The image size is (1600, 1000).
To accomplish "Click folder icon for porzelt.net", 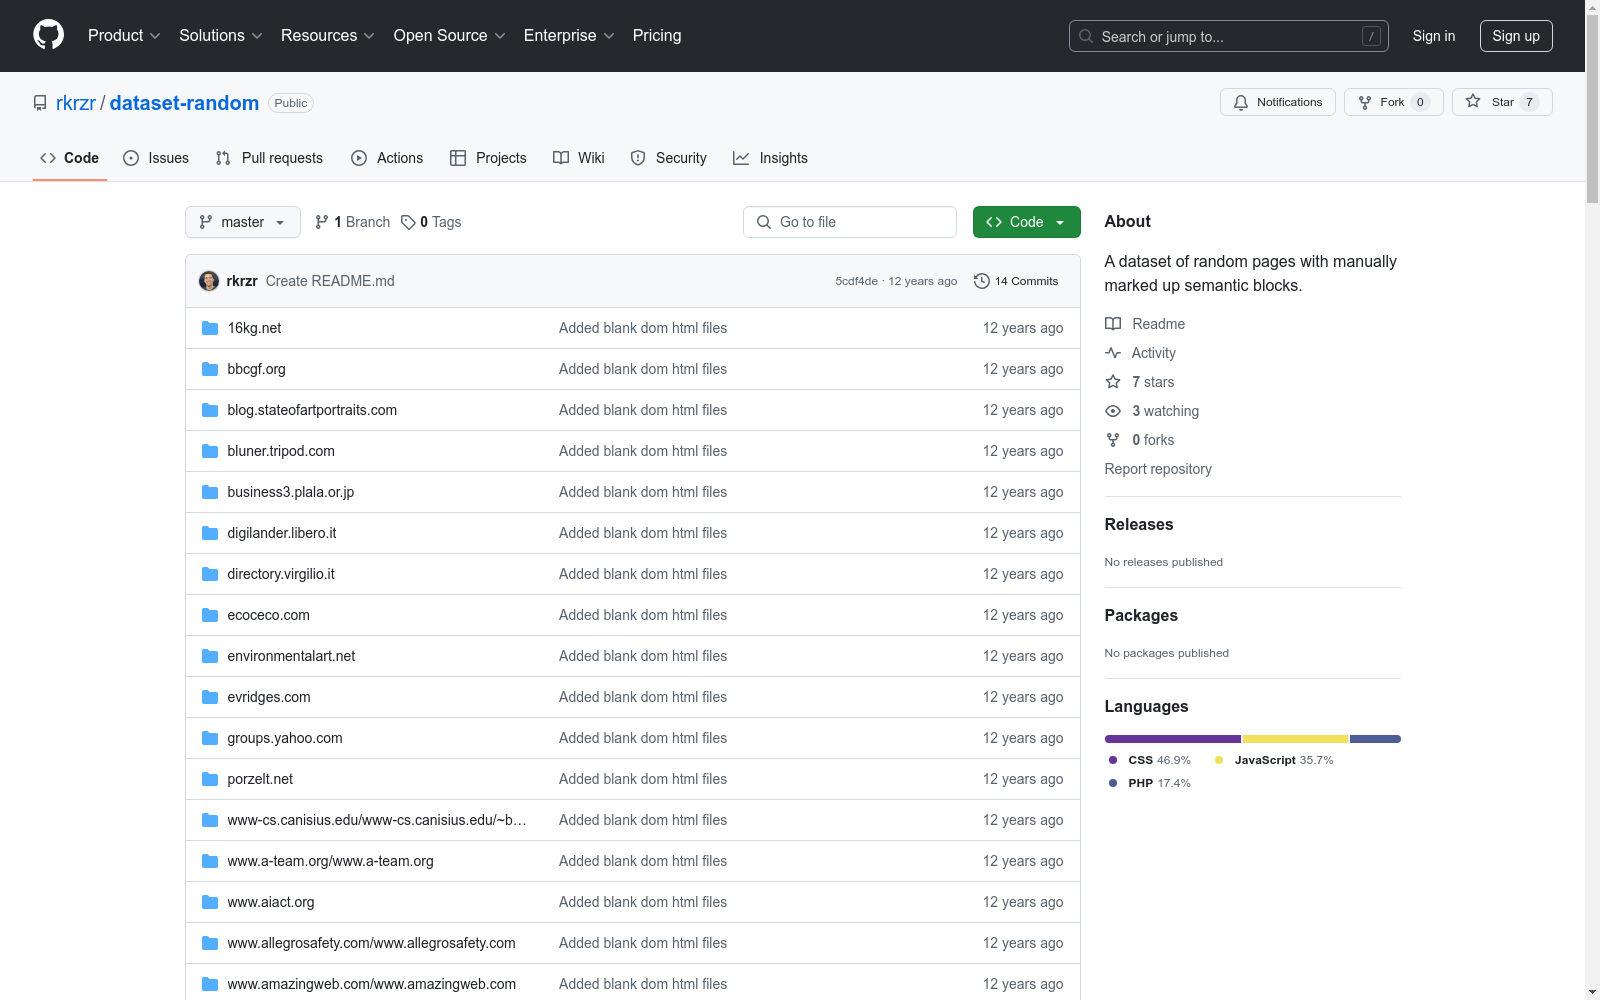I will click(x=210, y=779).
